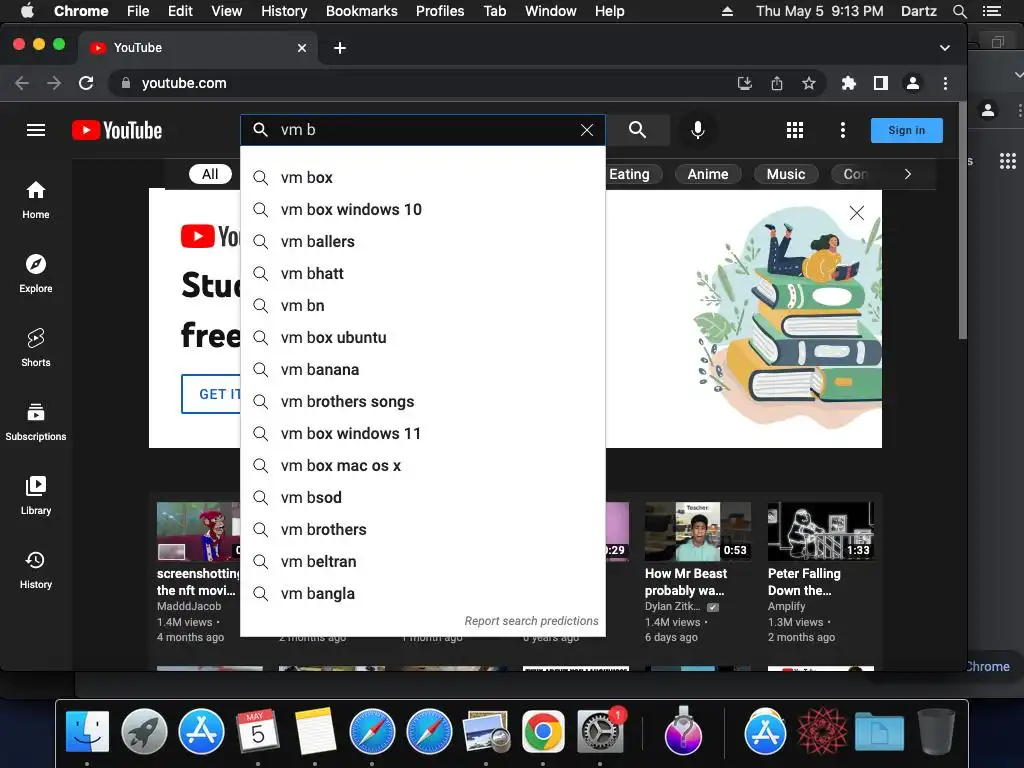The width and height of the screenshot is (1024, 768).
Task: Reload the page
Action: tap(86, 83)
